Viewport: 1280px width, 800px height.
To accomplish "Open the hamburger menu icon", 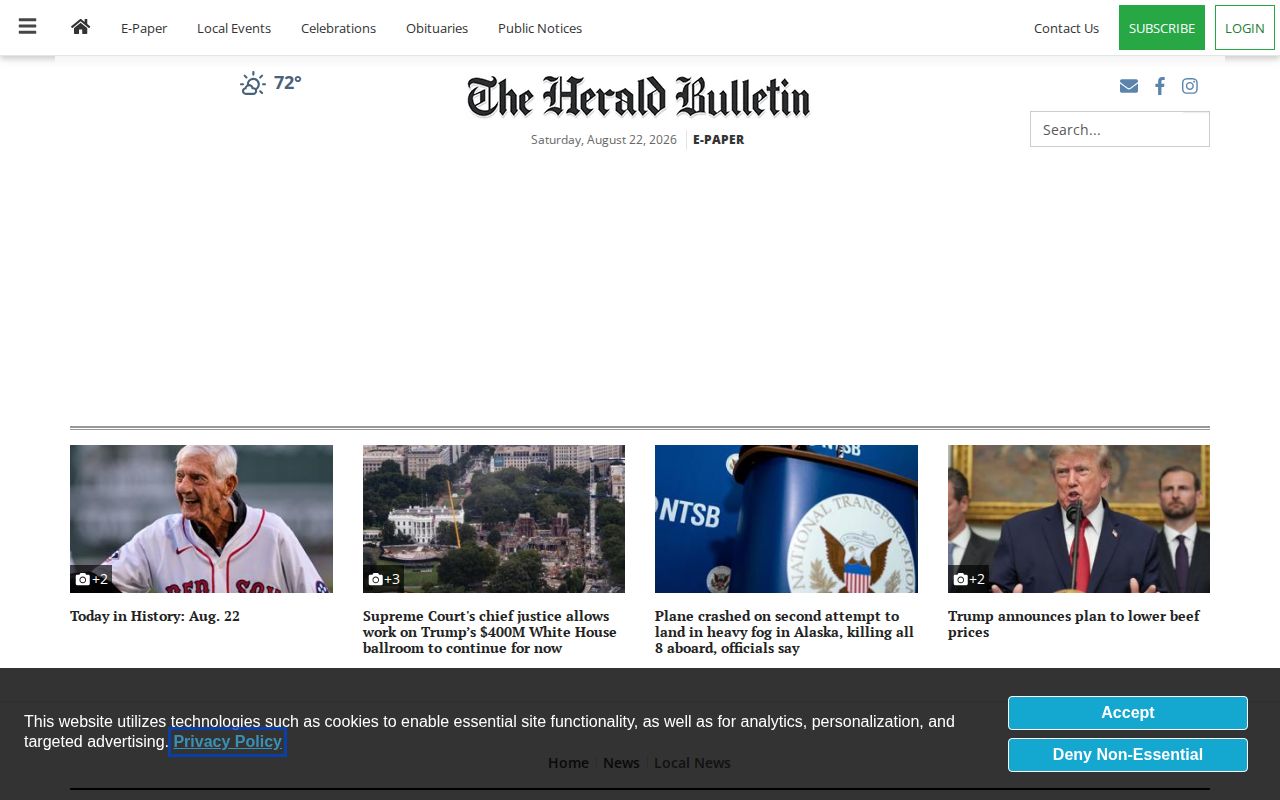I will pyautogui.click(x=27, y=27).
